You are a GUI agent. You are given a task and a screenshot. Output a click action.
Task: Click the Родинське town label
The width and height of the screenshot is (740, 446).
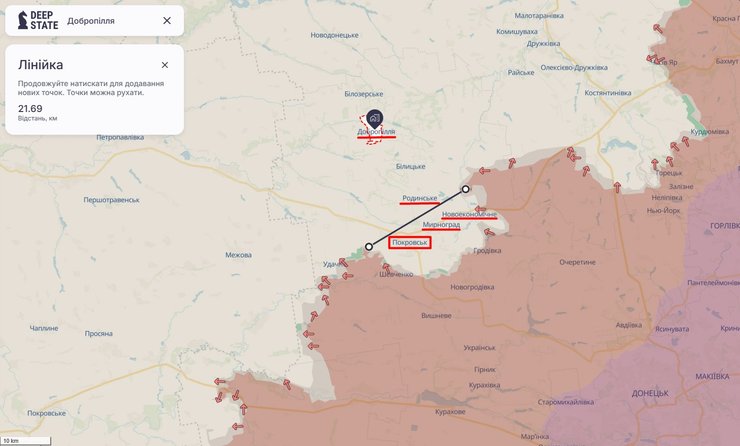420,198
